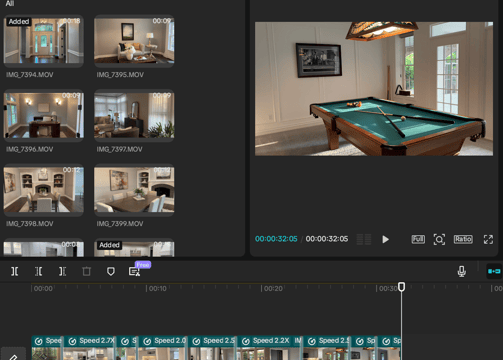The width and height of the screenshot is (503, 360).
Task: Click the playhead handle on the ruler
Action: [402, 287]
